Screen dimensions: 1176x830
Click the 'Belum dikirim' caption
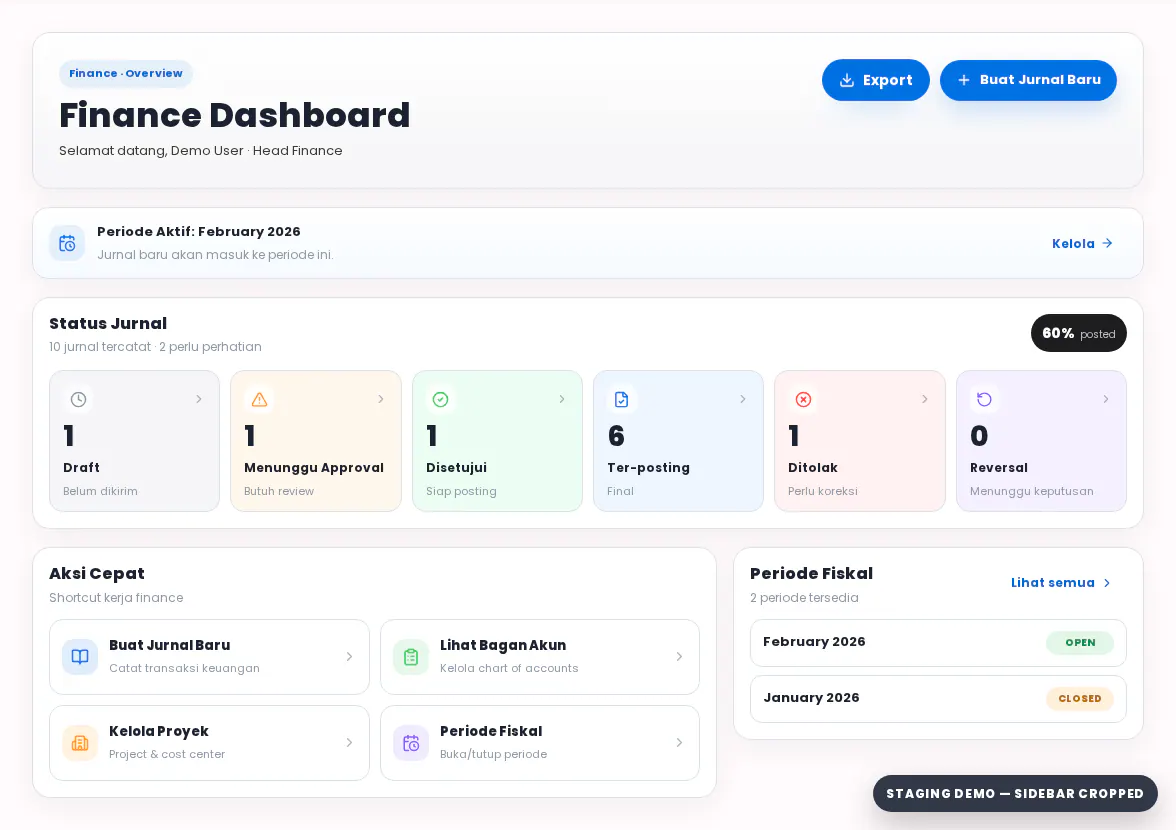coord(100,491)
